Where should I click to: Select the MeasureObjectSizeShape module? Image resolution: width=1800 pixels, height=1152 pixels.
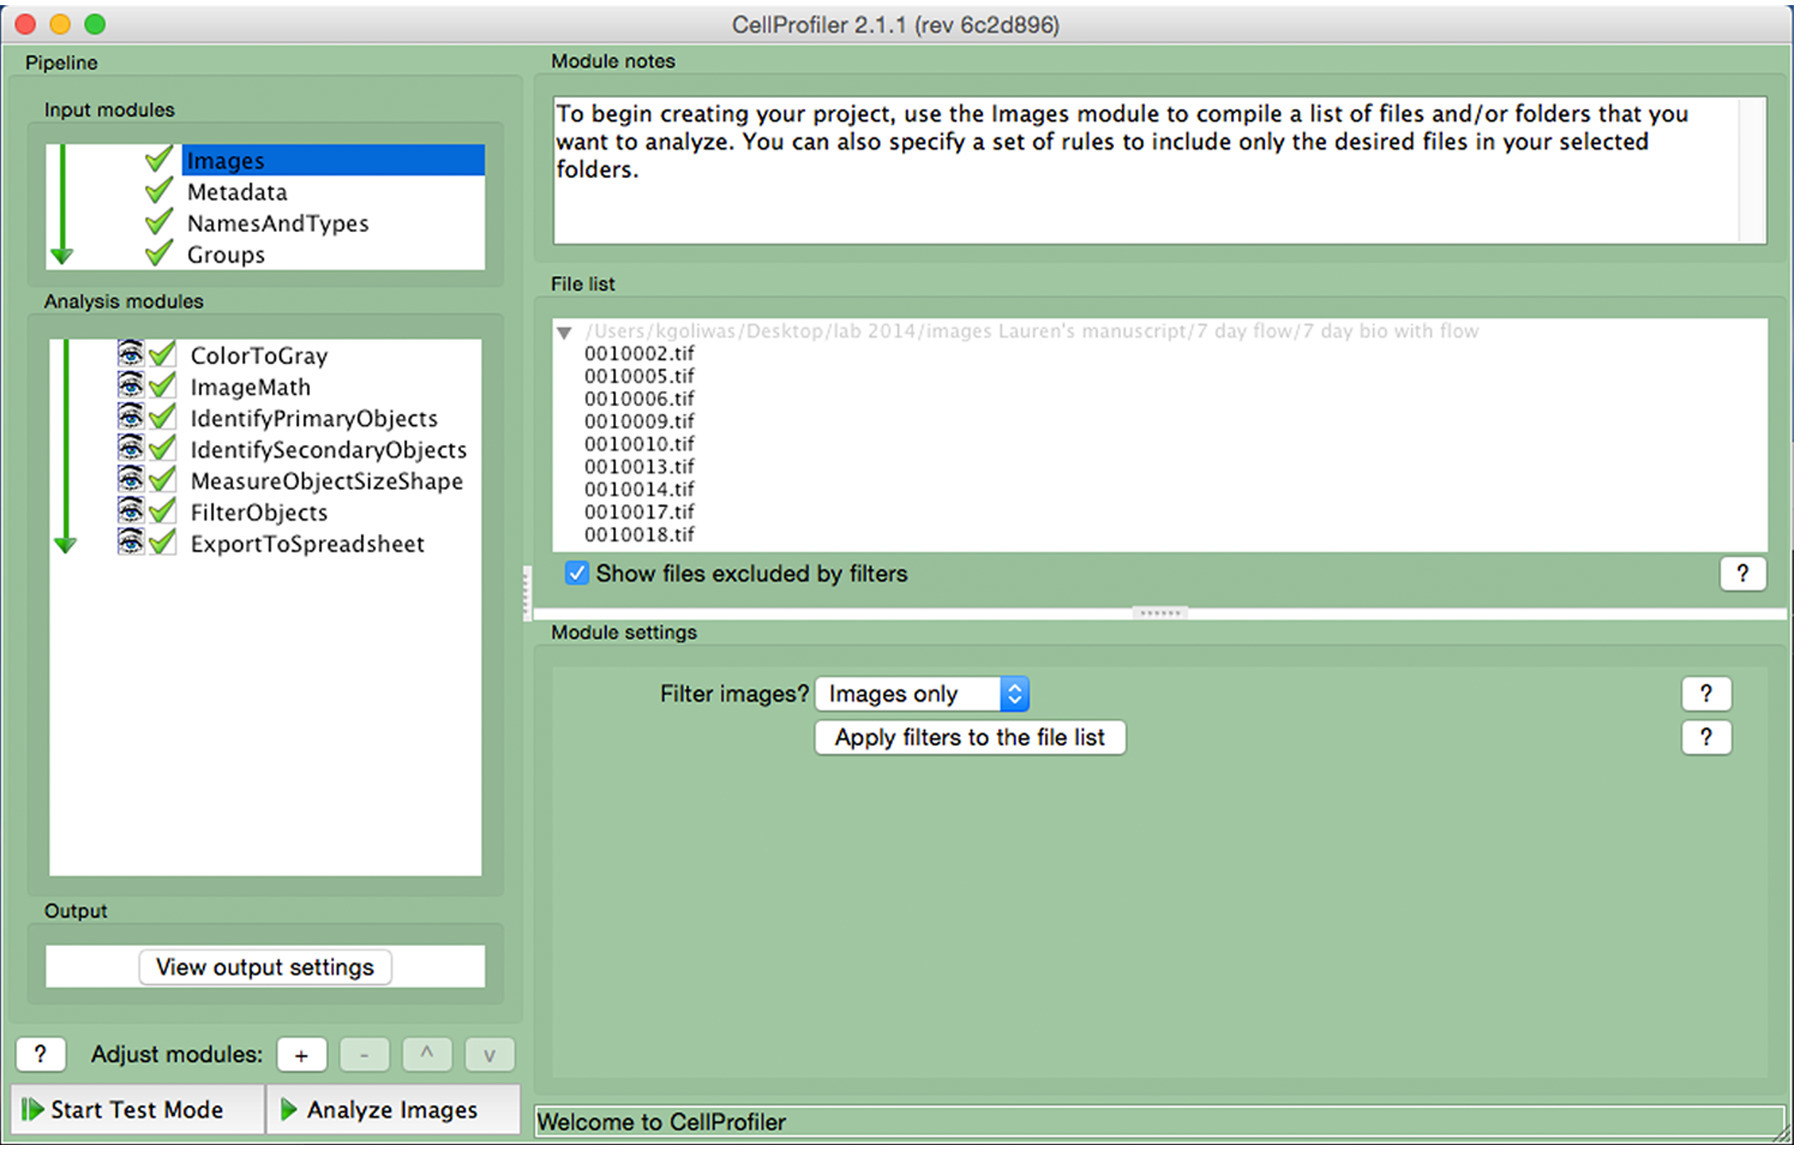(x=327, y=481)
